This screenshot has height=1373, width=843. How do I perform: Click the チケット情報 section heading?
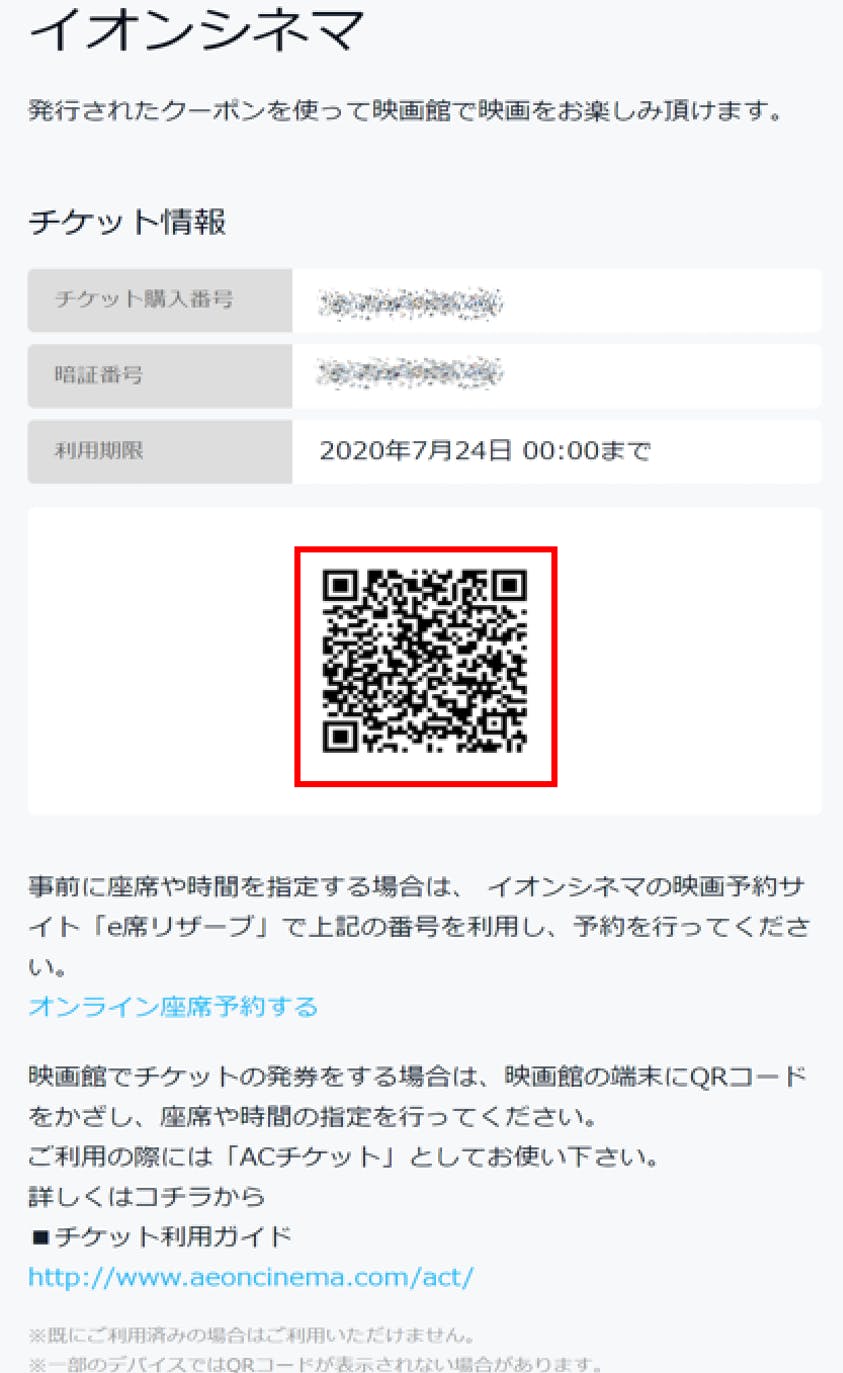click(x=128, y=223)
